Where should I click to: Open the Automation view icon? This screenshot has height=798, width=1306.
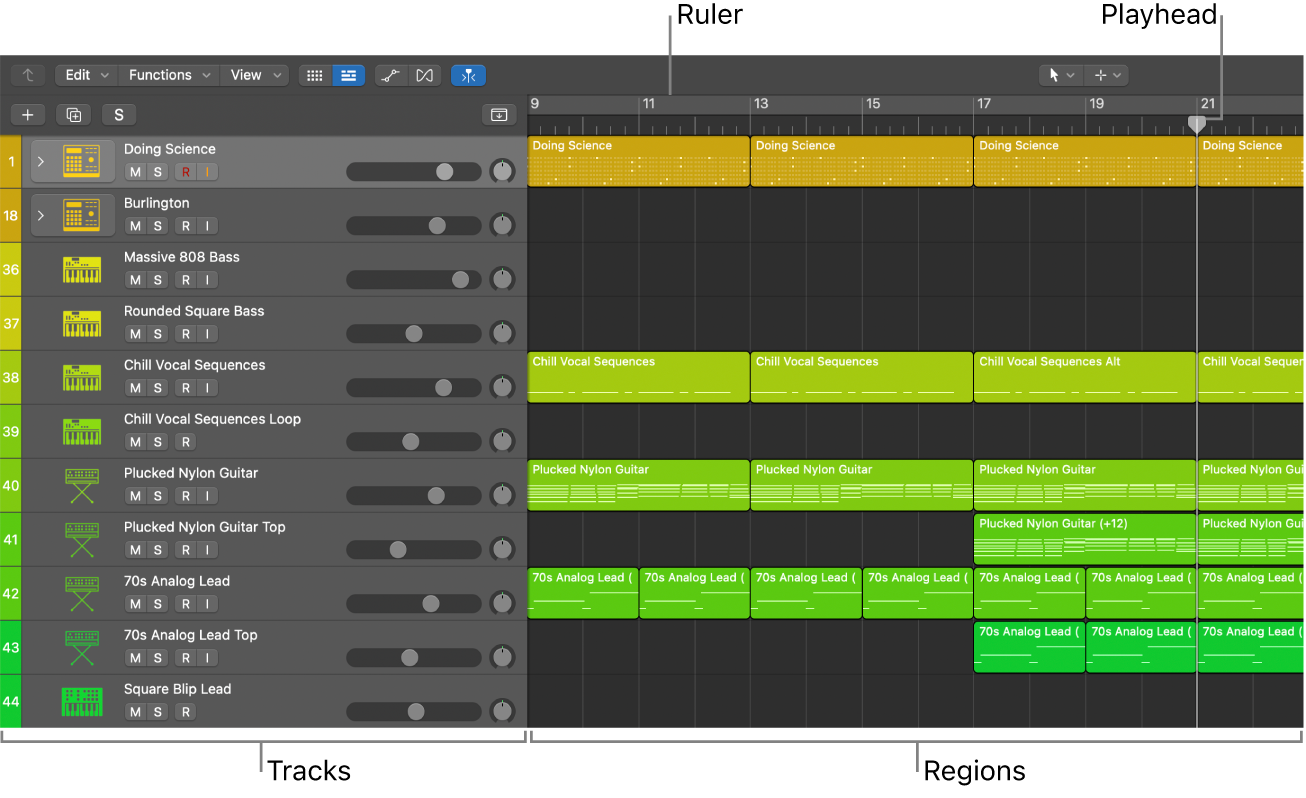(390, 75)
